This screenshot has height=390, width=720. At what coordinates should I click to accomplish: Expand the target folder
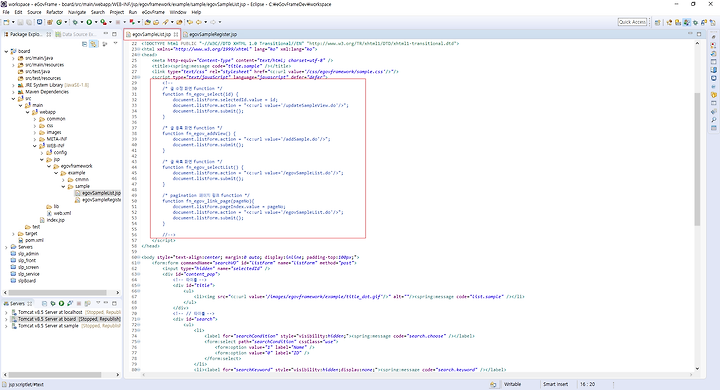[13, 234]
